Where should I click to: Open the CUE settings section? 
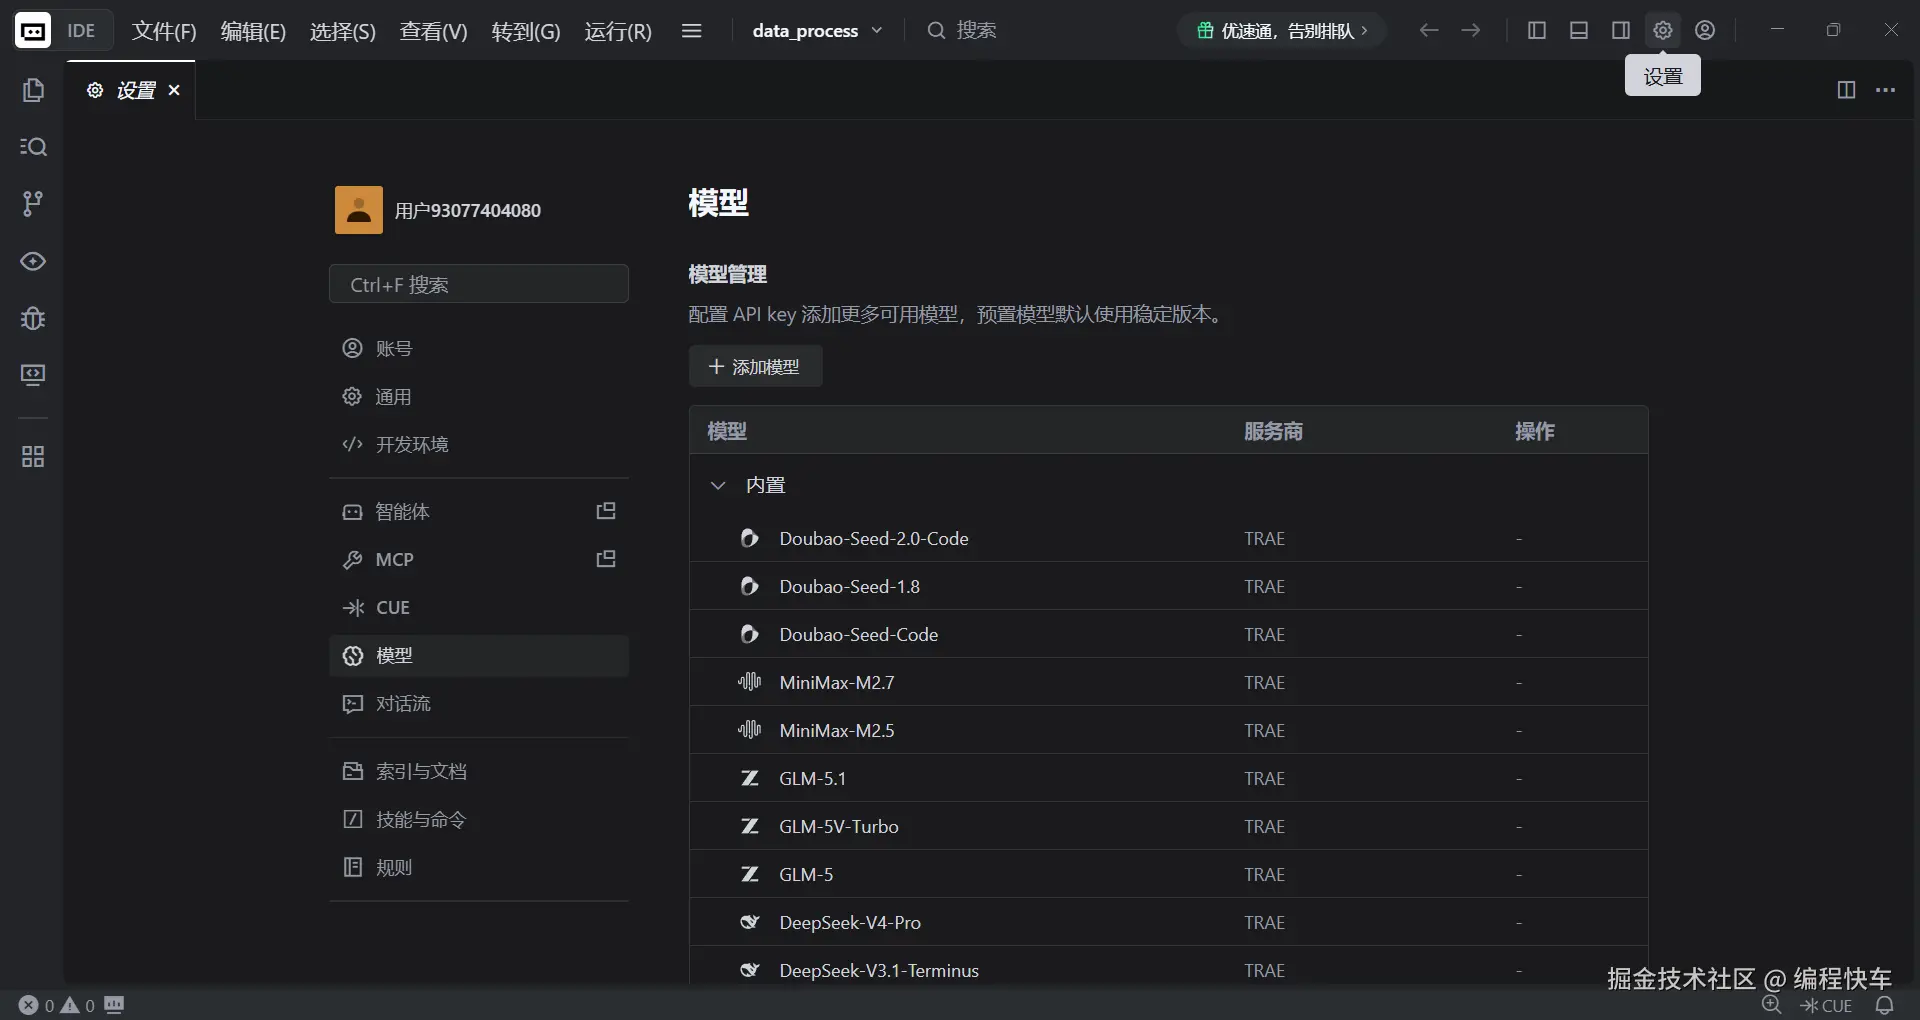coord(479,607)
